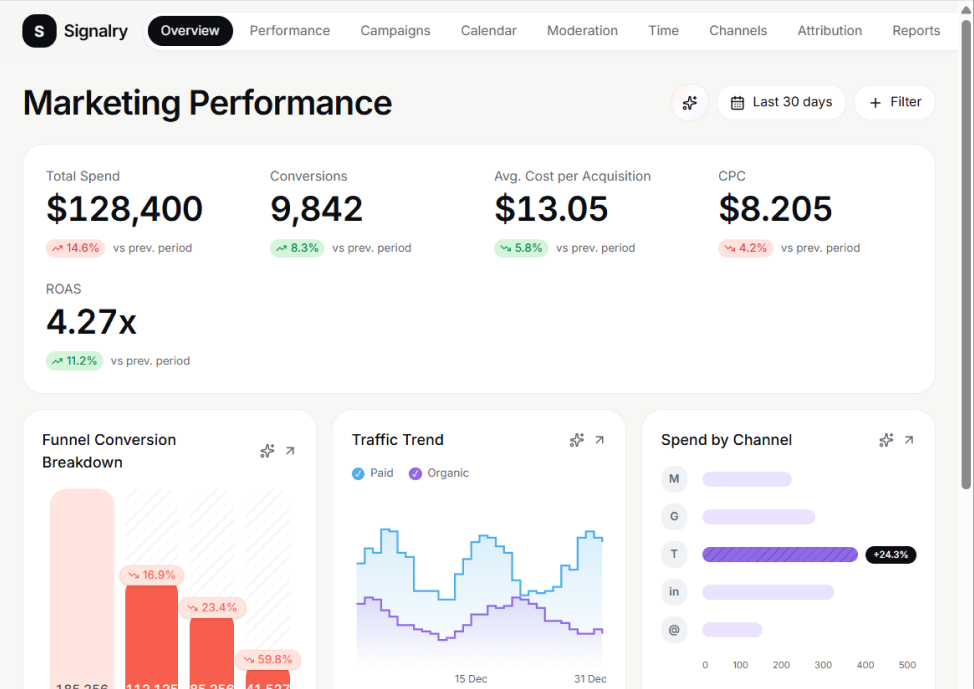Click the 16.9% funnel drop badge

click(x=152, y=575)
